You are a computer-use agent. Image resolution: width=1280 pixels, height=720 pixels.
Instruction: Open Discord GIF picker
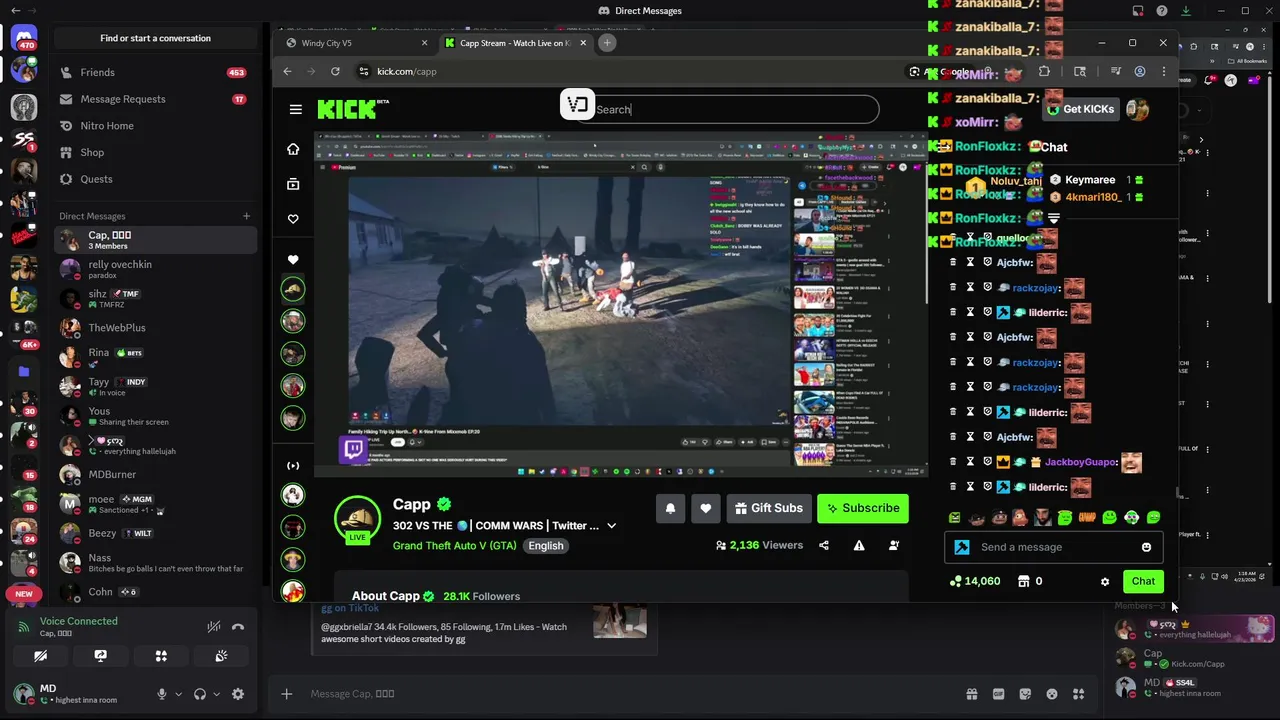(998, 694)
